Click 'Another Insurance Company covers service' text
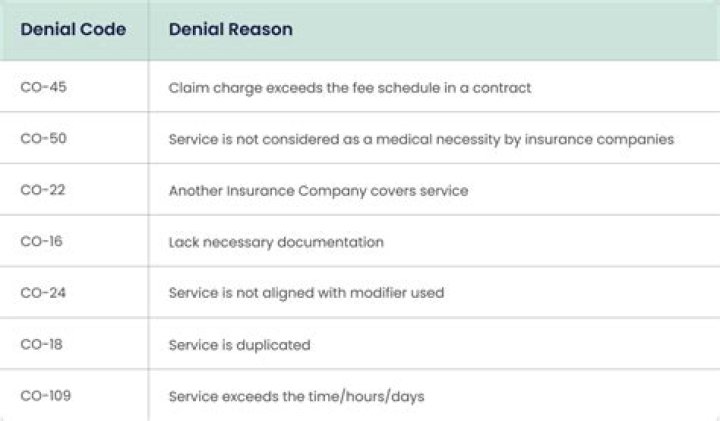Screen dimensions: 720x421 pos(319,191)
